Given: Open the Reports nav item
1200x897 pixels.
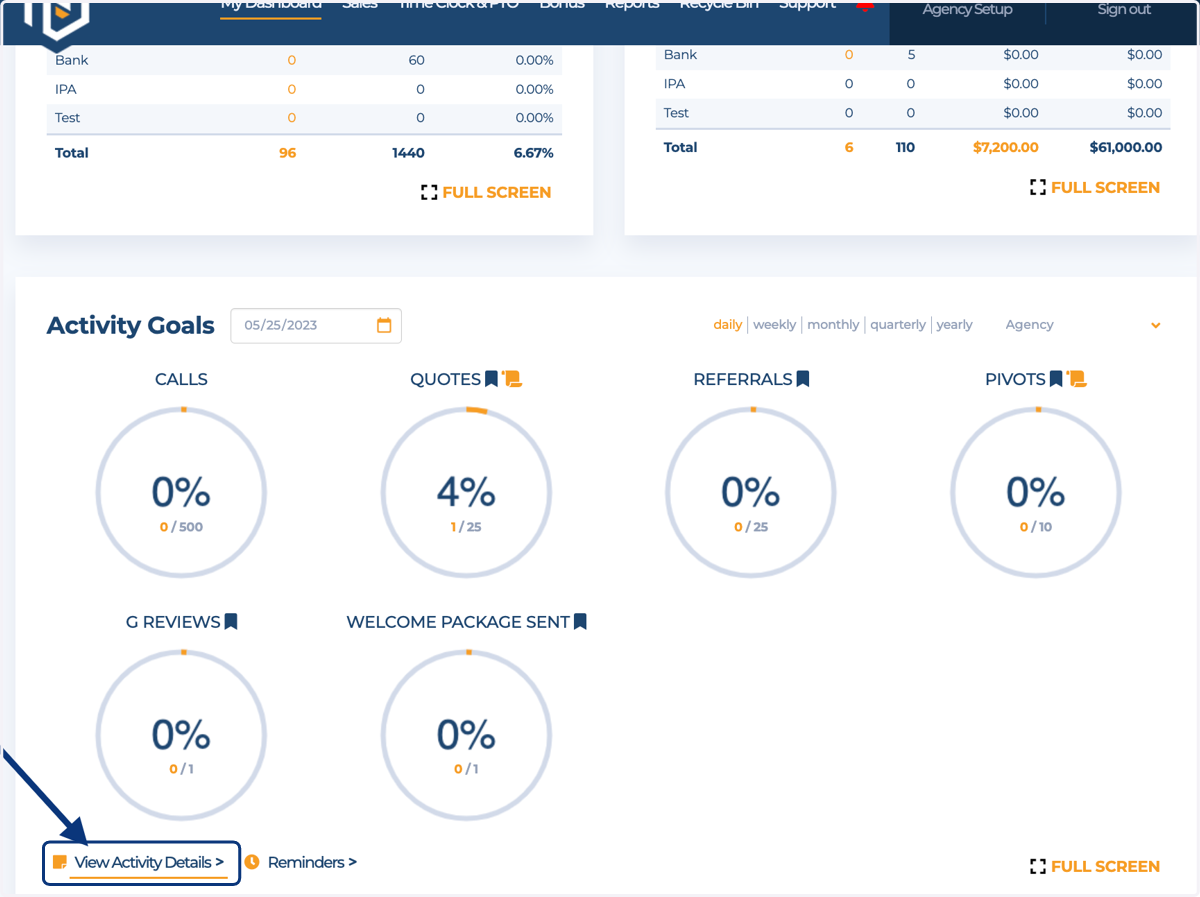Looking at the screenshot, I should click(x=632, y=6).
